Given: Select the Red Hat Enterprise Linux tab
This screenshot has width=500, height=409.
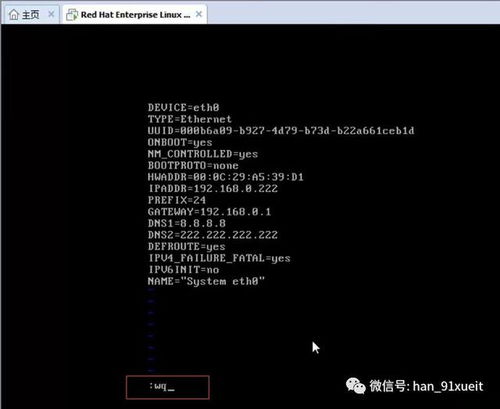Looking at the screenshot, I should tap(134, 14).
